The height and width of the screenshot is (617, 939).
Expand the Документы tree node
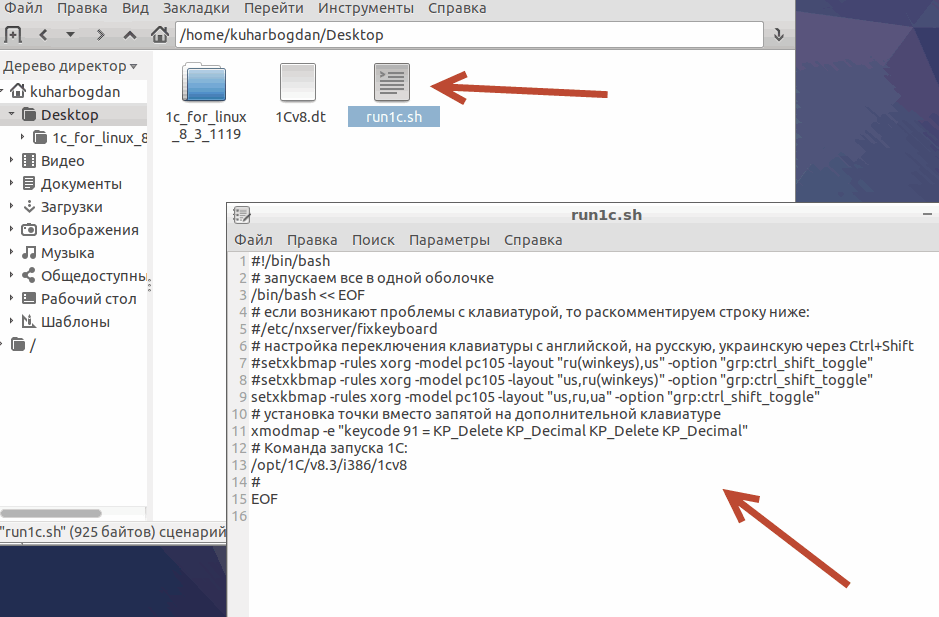11,184
